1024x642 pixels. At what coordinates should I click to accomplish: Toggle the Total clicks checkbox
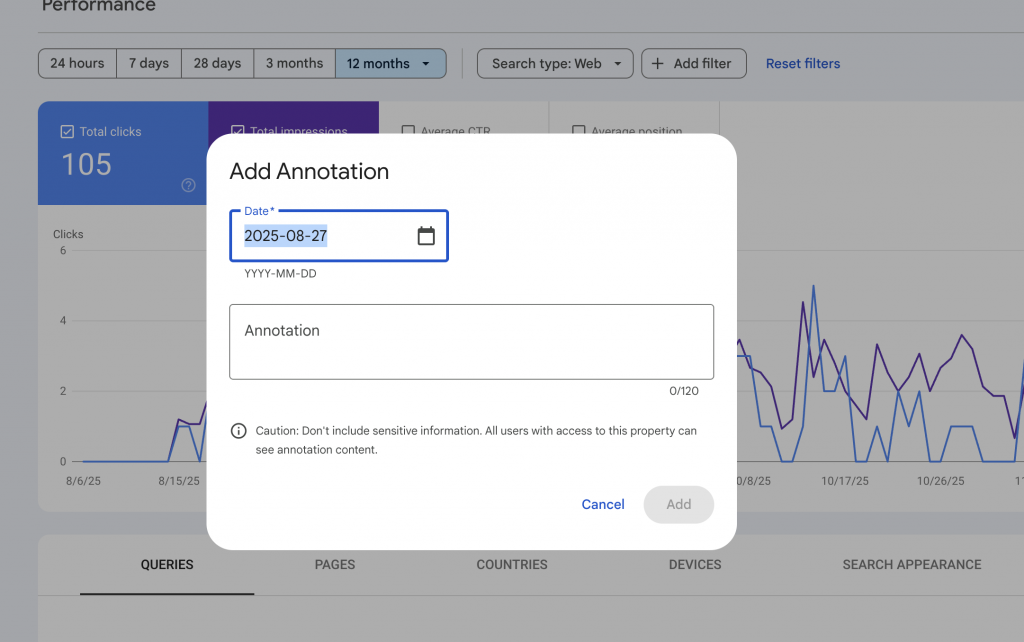click(67, 131)
